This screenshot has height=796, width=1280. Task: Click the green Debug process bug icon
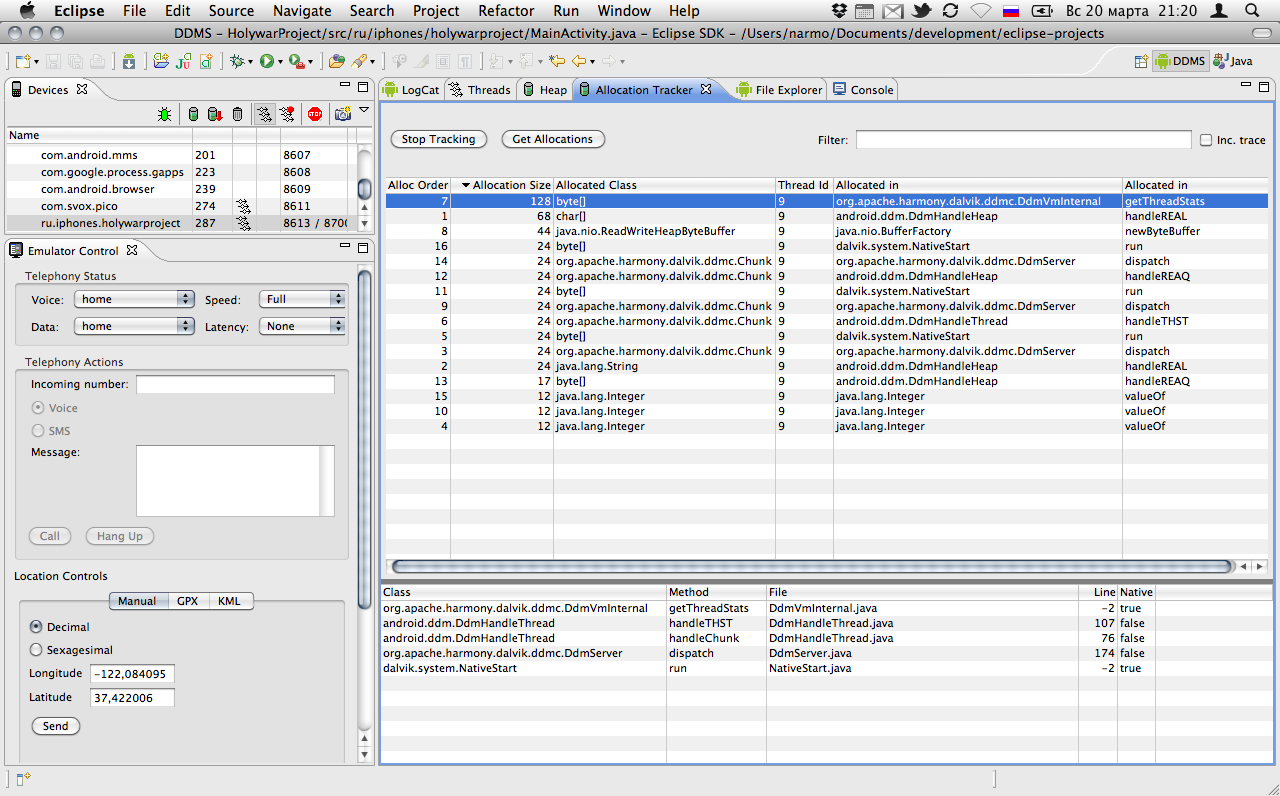pyautogui.click(x=164, y=114)
